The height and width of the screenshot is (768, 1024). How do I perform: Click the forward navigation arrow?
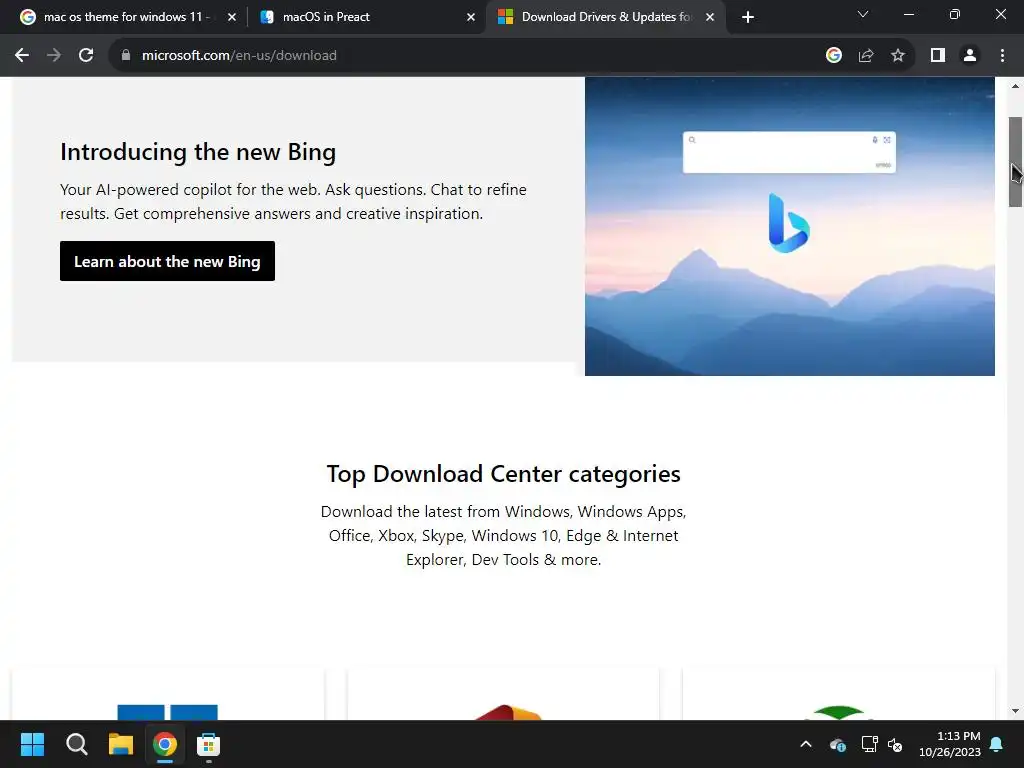pos(54,56)
